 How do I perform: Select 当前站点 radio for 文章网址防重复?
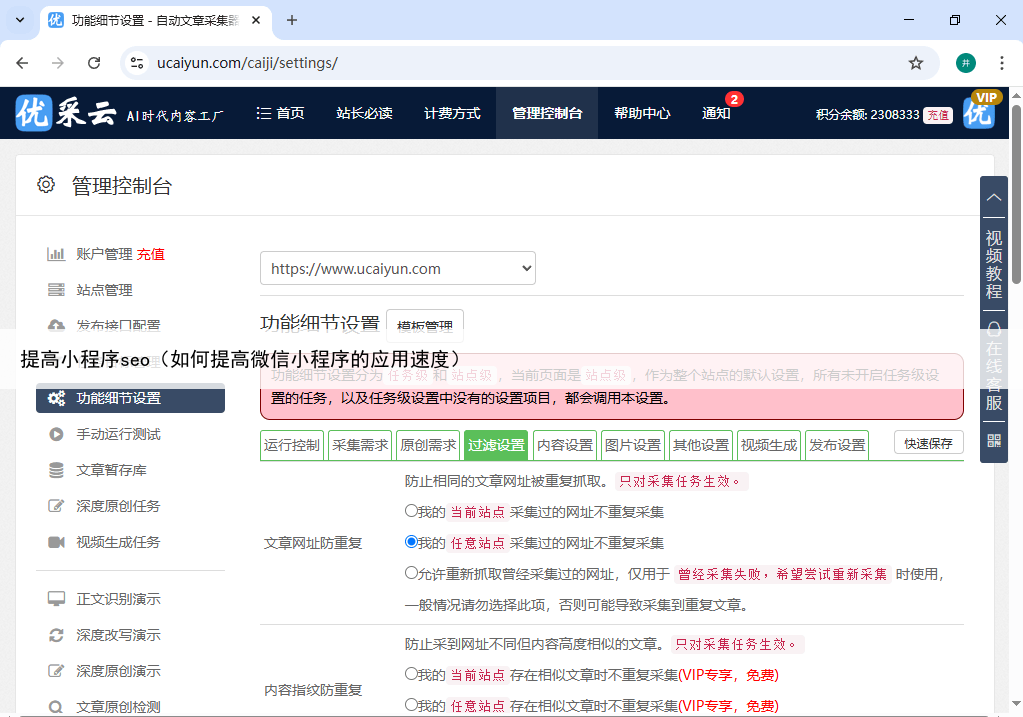411,510
